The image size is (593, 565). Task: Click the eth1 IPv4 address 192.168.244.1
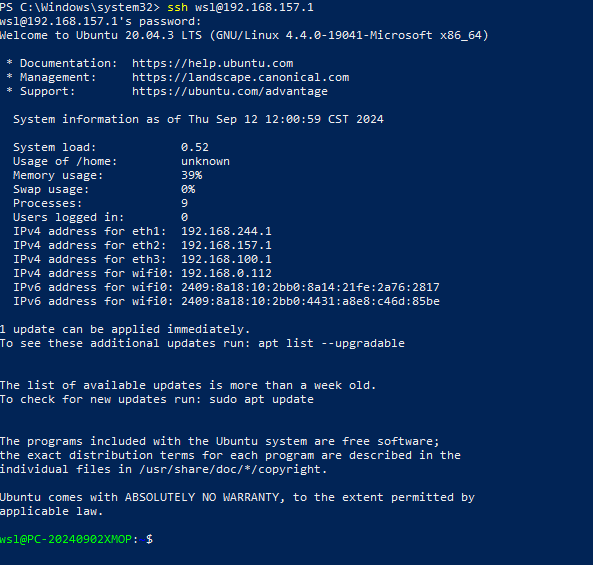point(226,231)
